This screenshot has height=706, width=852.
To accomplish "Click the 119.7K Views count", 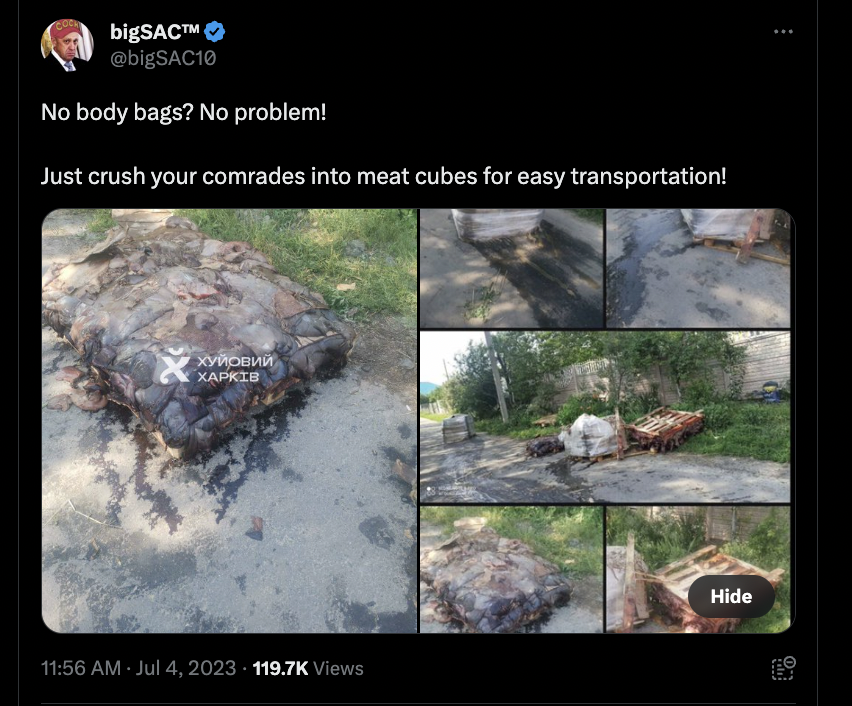I will click(x=308, y=668).
